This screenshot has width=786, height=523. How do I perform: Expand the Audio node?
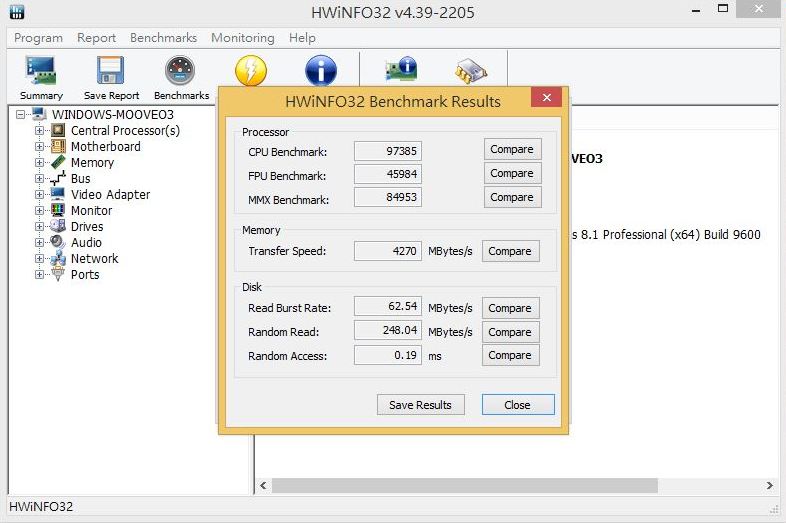[39, 243]
